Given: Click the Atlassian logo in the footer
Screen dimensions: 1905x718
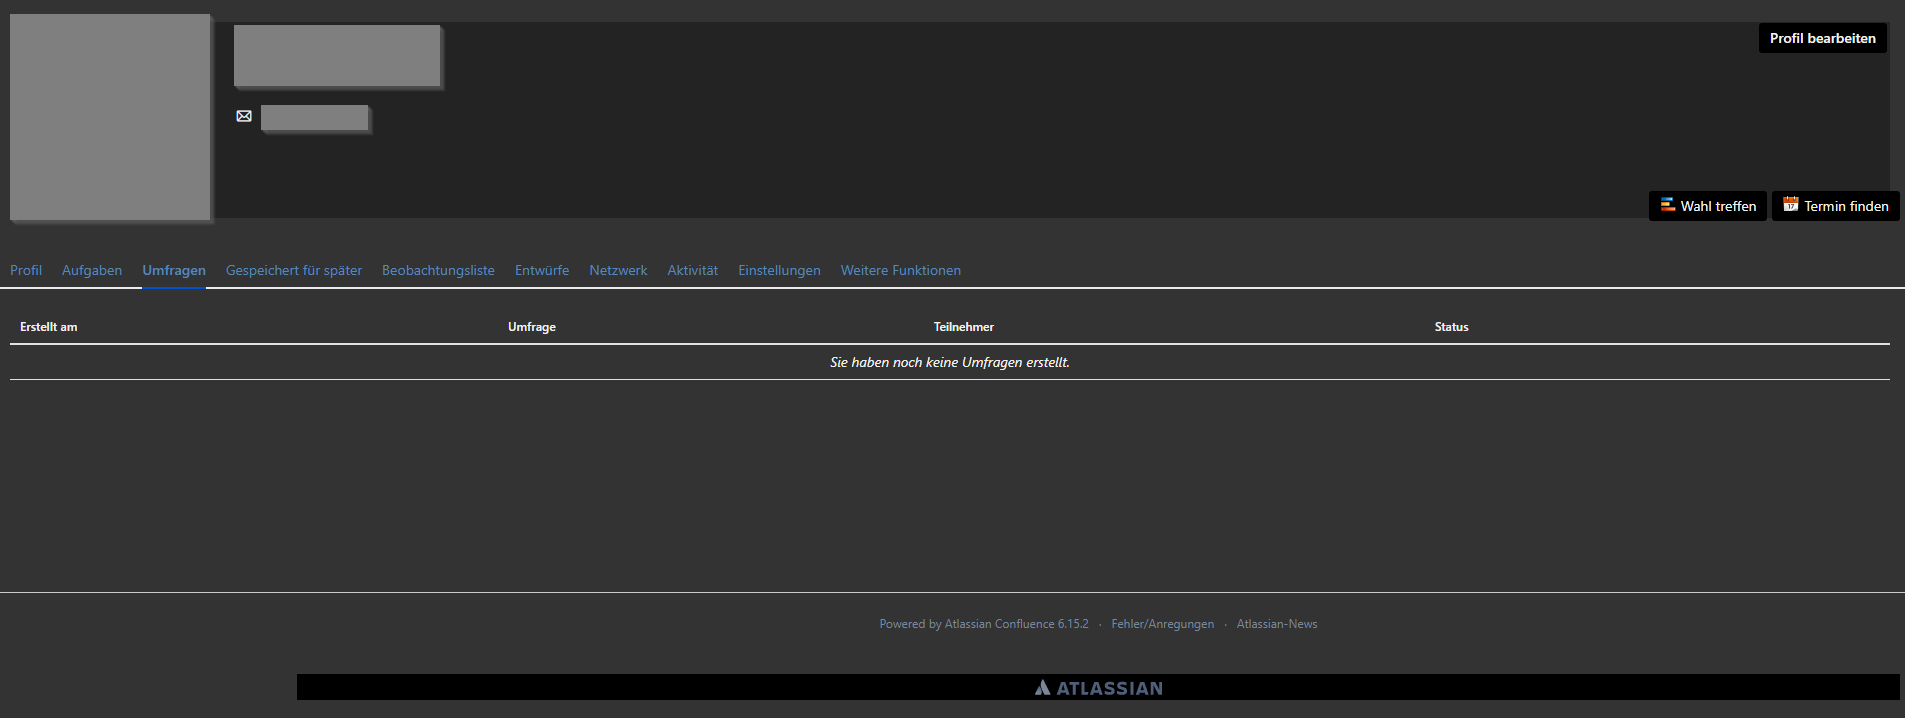Looking at the screenshot, I should [1098, 688].
